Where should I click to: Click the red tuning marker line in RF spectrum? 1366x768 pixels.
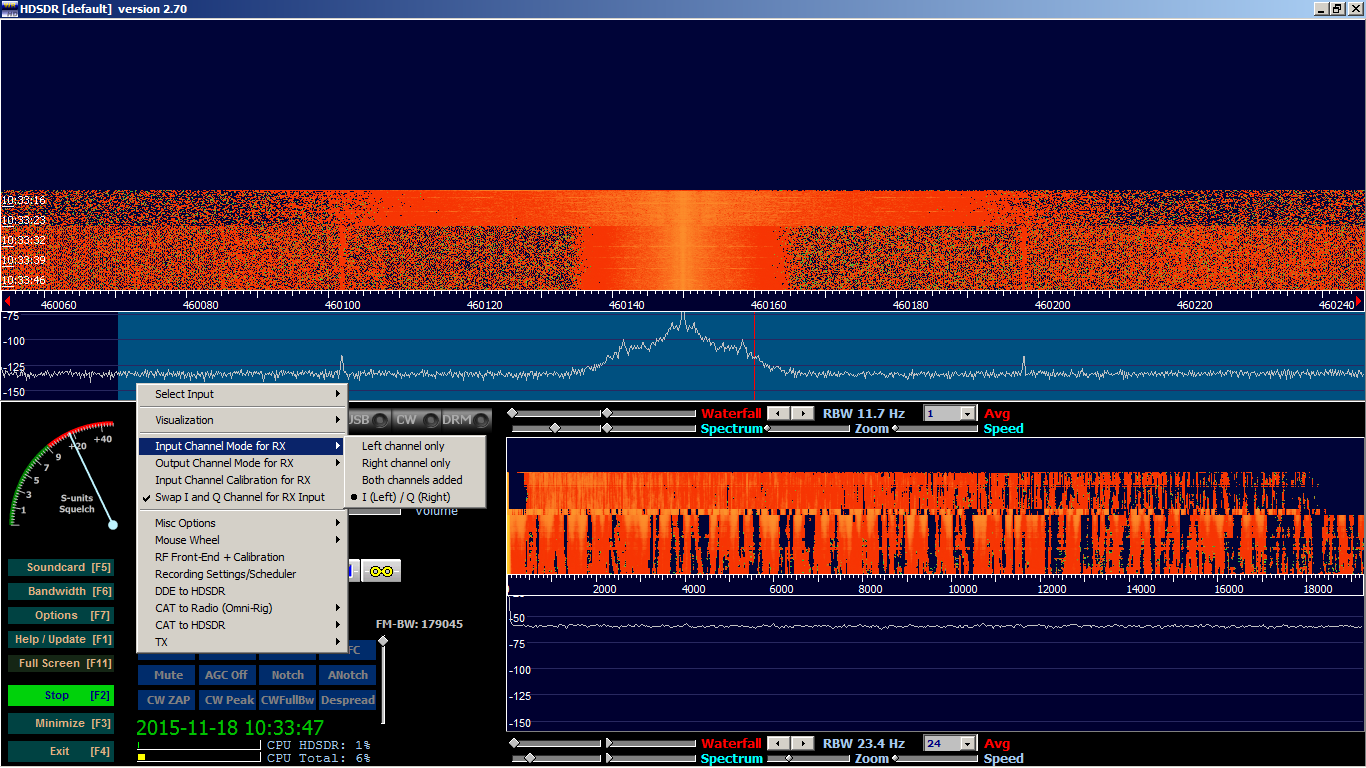tap(754, 356)
